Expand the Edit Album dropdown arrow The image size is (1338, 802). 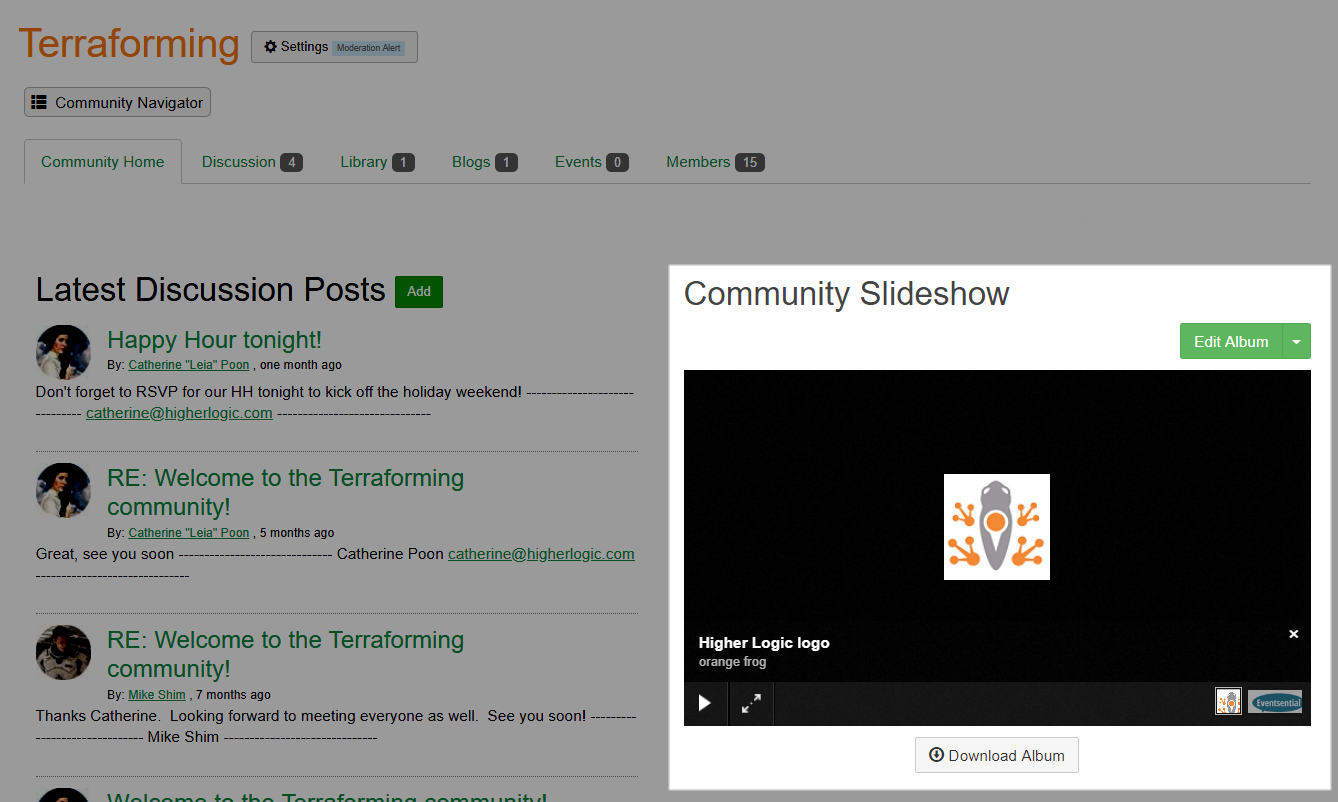[x=1296, y=341]
